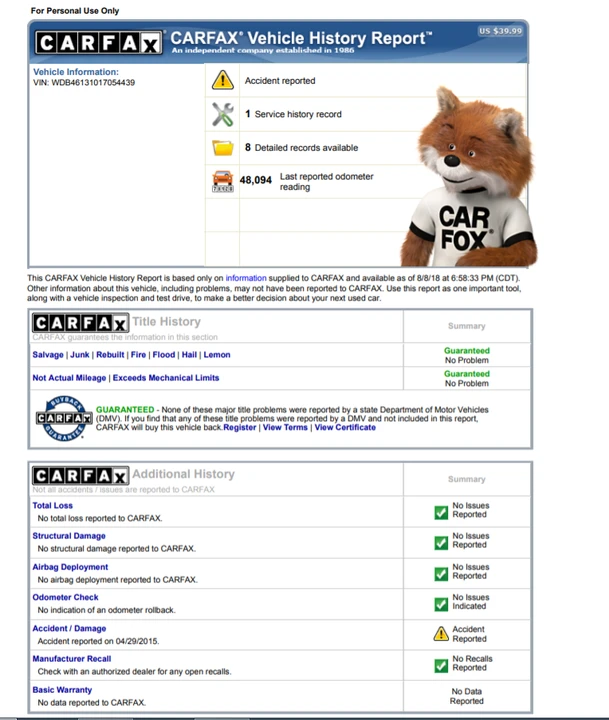Open the Accident / Damage heading link
The height and width of the screenshot is (720, 609).
[x=69, y=628]
